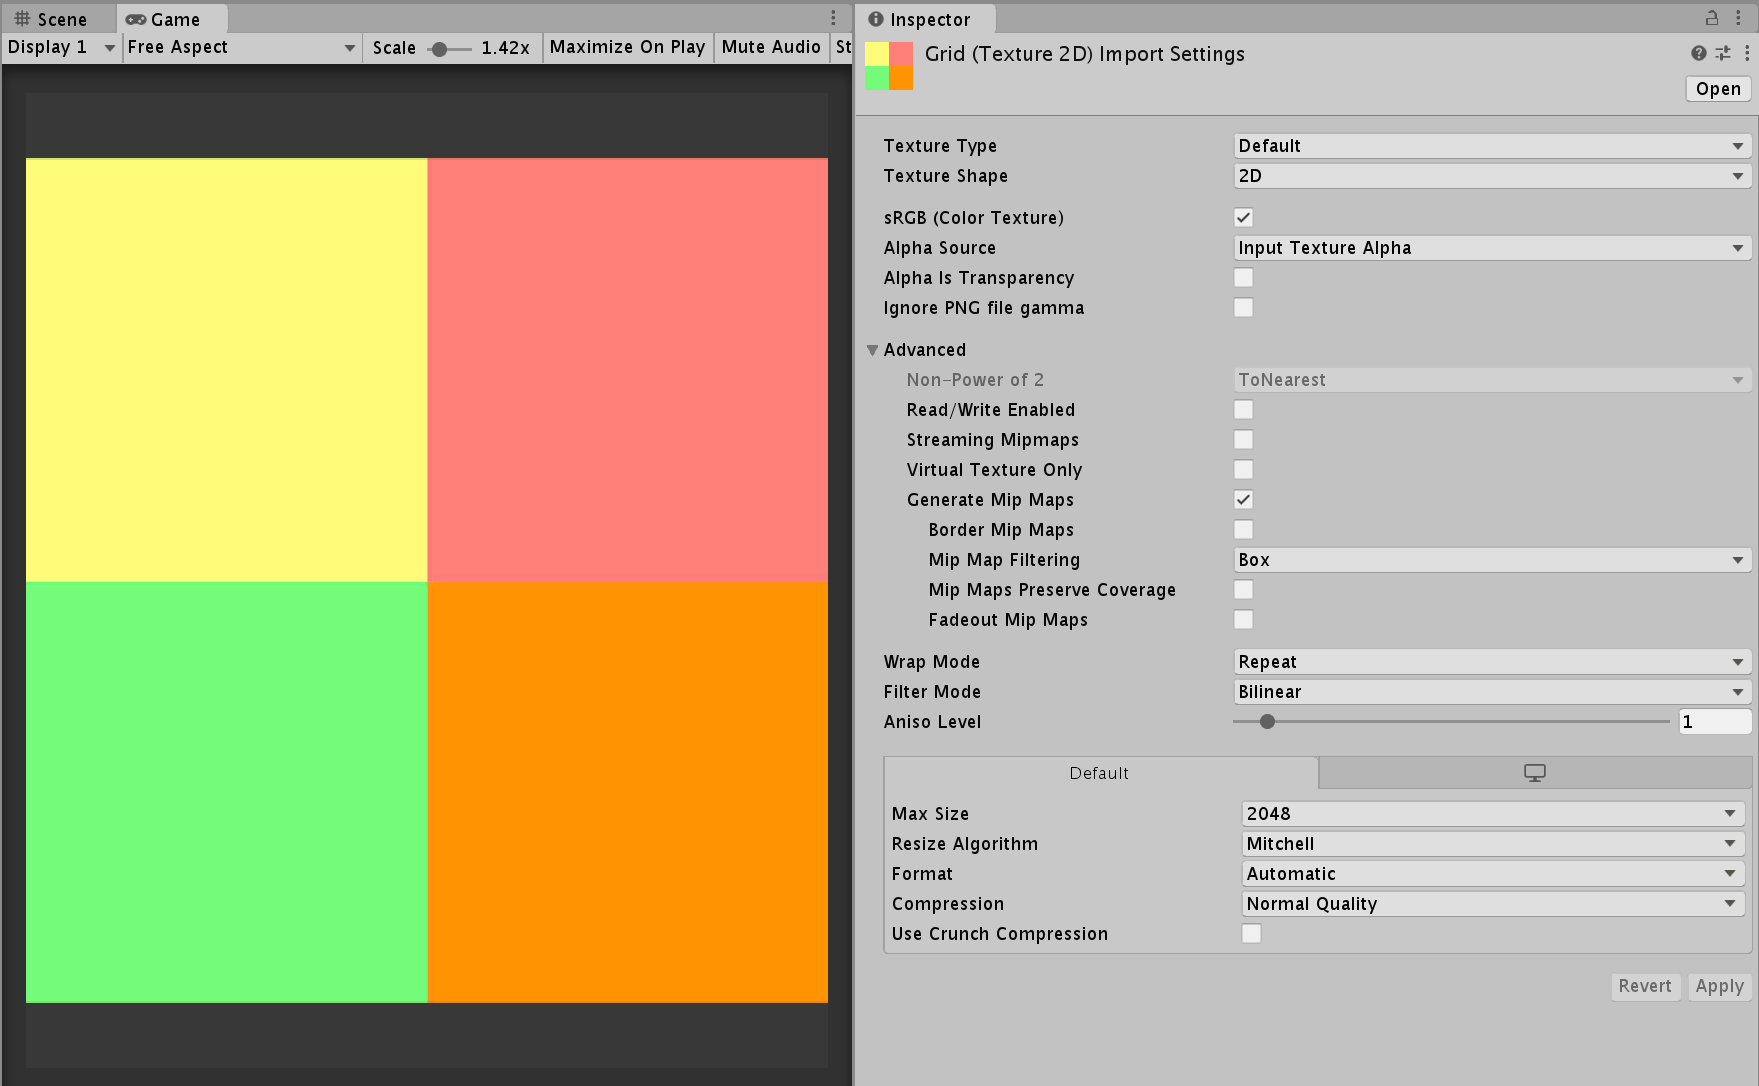The width and height of the screenshot is (1759, 1086).
Task: Click the orange quadrant in Game view
Action: pos(628,792)
